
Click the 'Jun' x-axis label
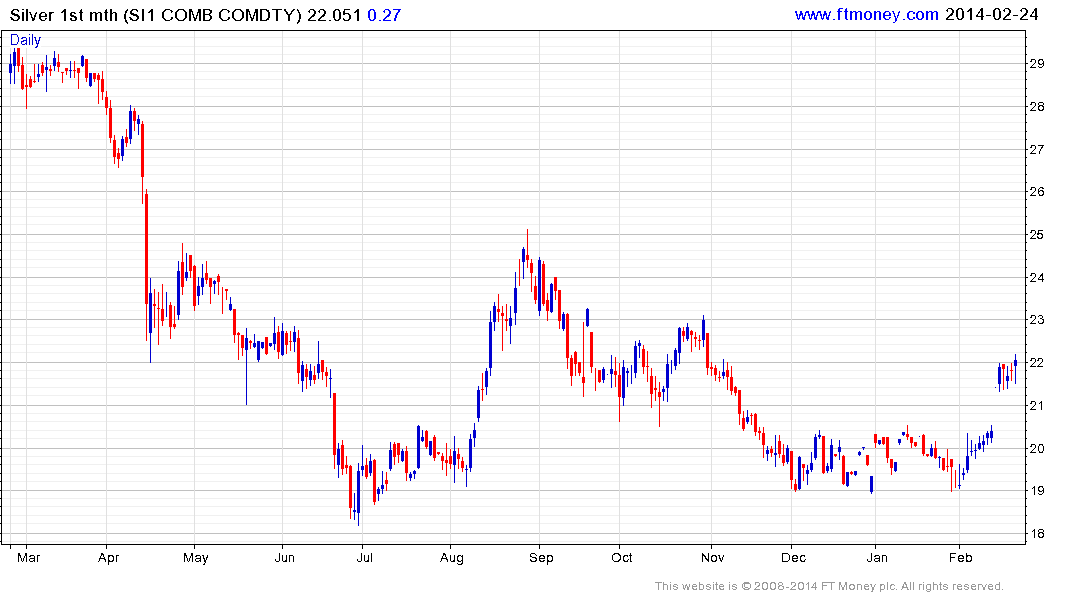coord(285,557)
